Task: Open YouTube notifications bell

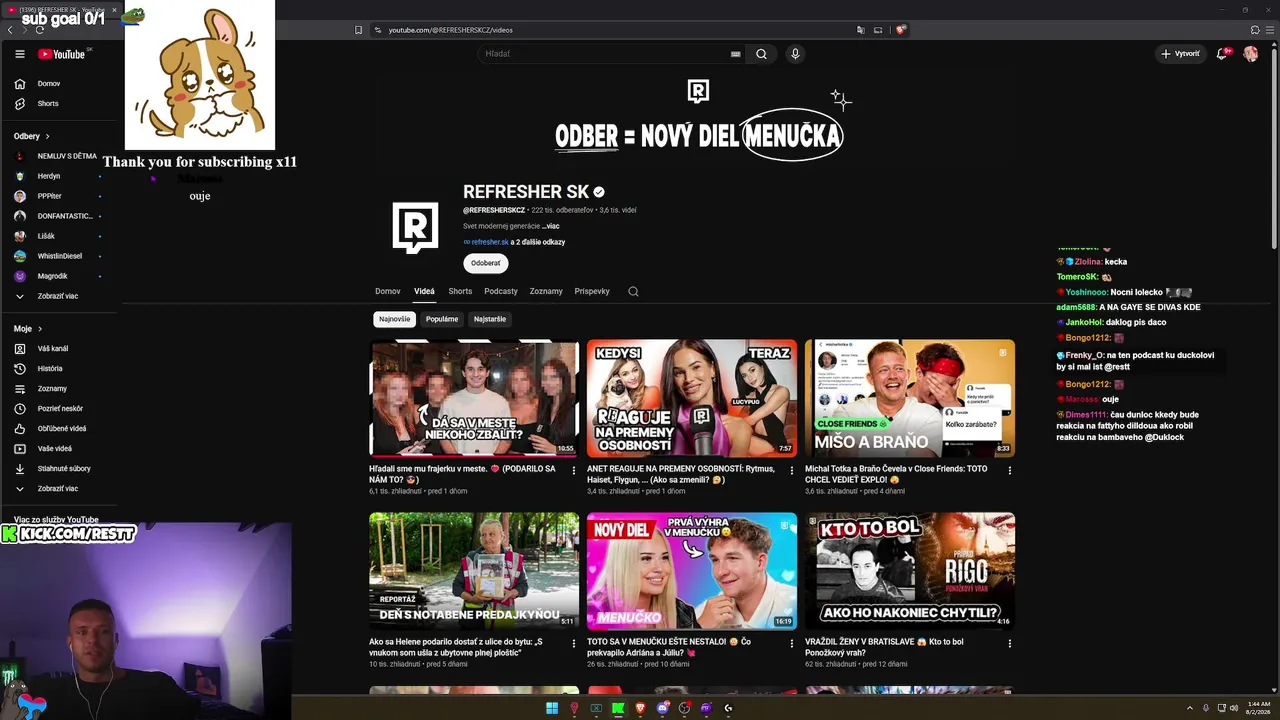Action: [x=1222, y=54]
